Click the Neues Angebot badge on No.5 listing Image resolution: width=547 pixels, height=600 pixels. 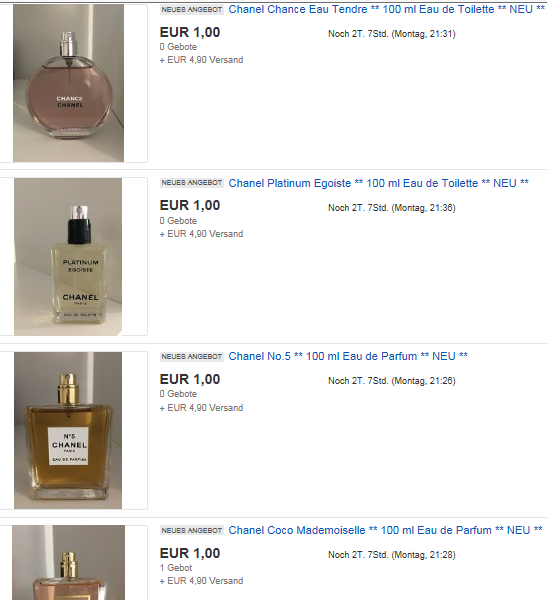tap(191, 357)
